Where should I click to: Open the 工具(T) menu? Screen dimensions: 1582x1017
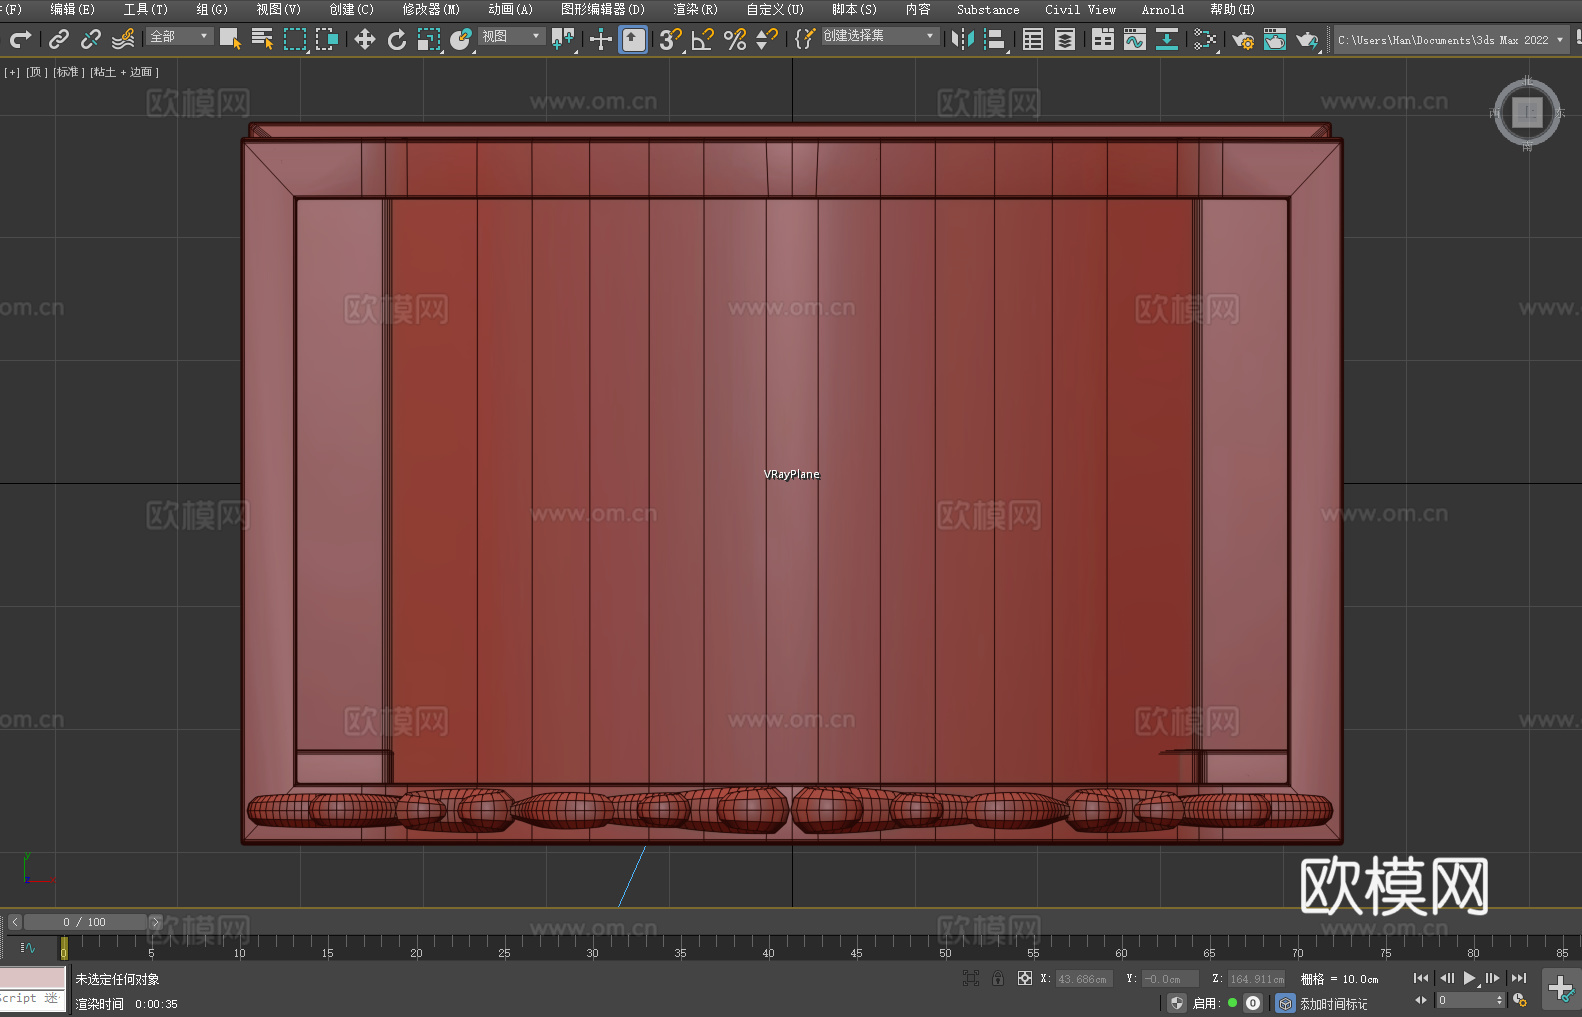[x=145, y=9]
